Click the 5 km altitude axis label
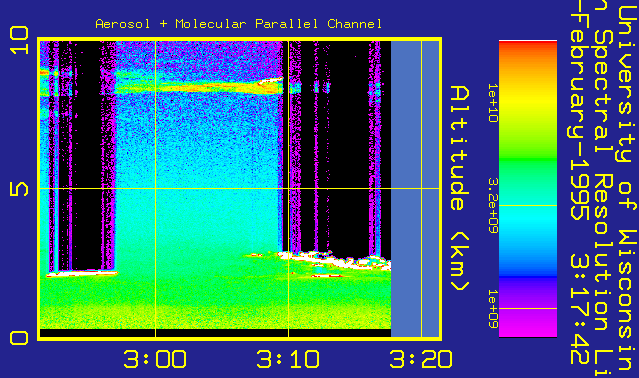This screenshot has height=378, width=639. tap(20, 189)
